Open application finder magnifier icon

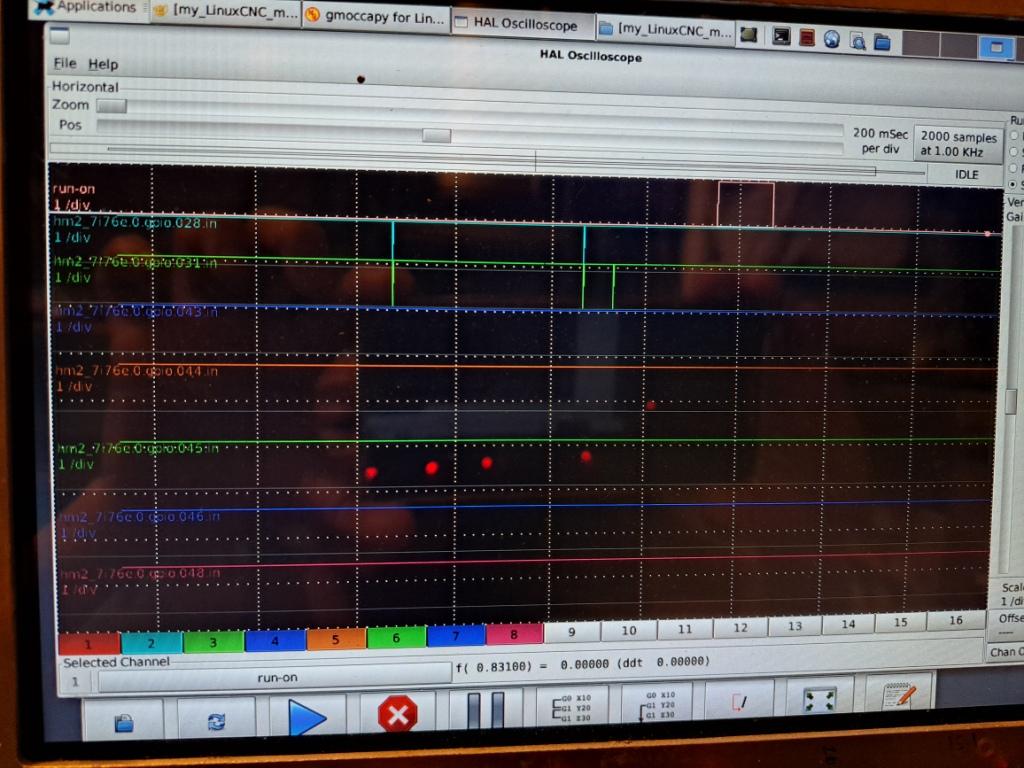coord(857,41)
